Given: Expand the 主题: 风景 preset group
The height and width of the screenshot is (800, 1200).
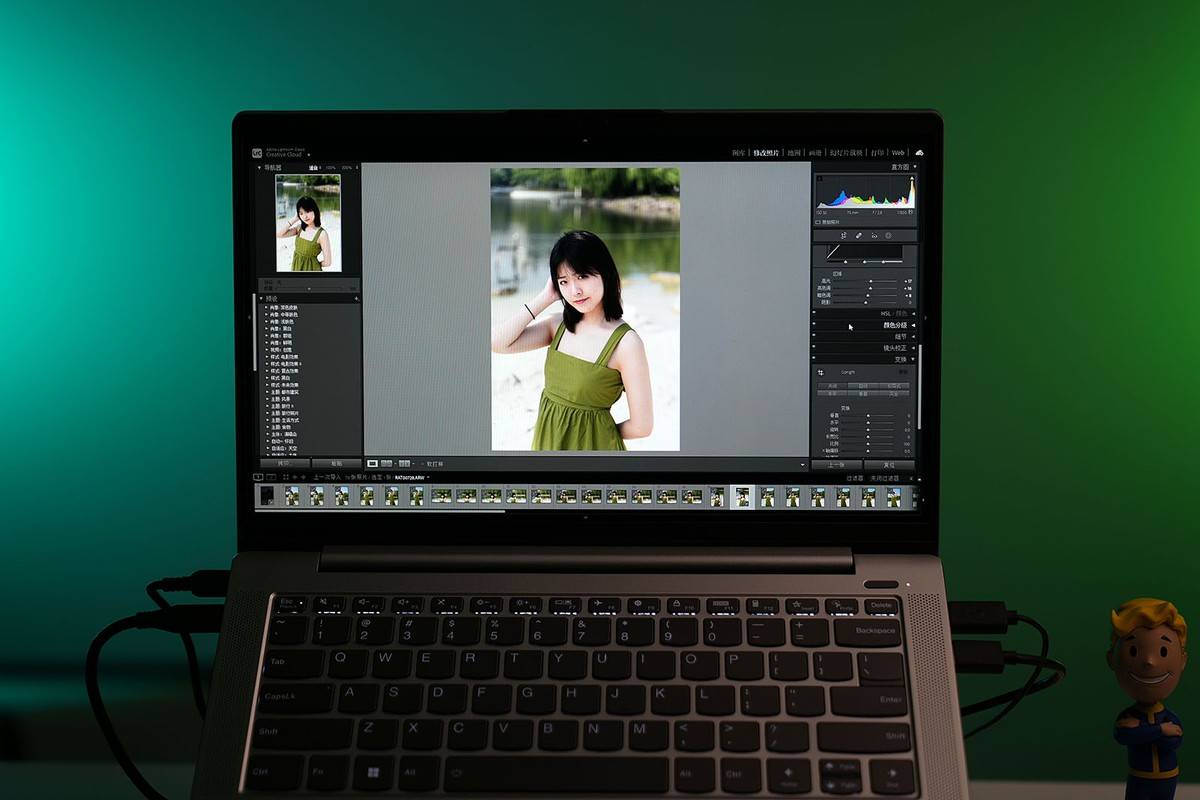Looking at the screenshot, I should (266, 399).
